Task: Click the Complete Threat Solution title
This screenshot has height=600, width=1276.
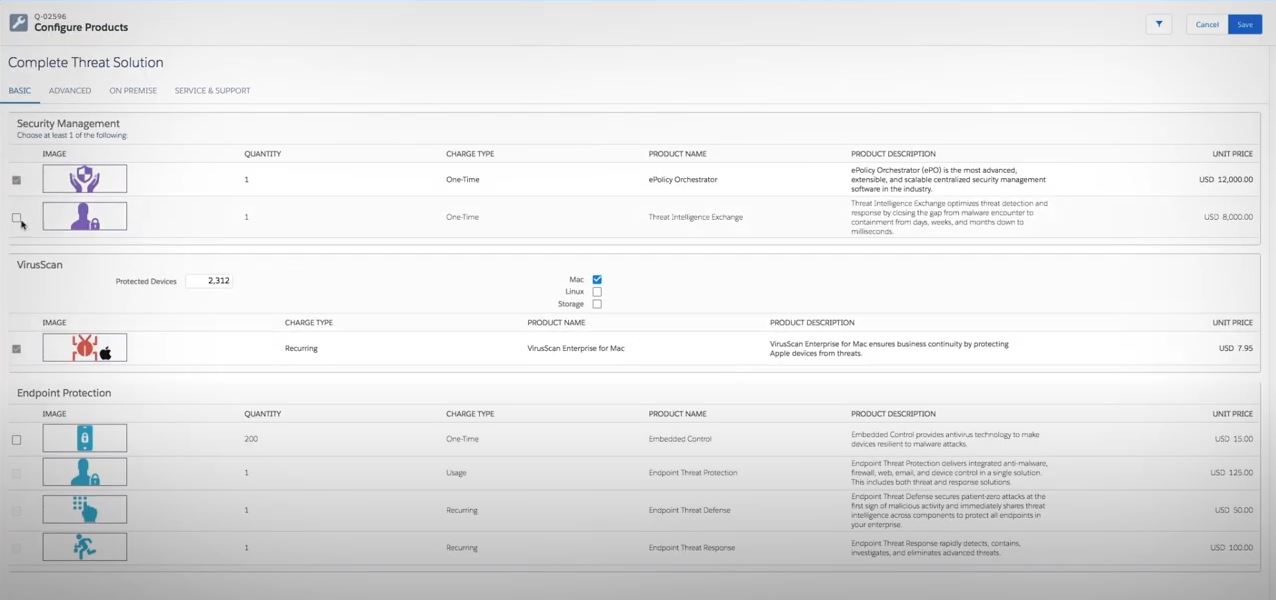Action: pyautogui.click(x=86, y=62)
